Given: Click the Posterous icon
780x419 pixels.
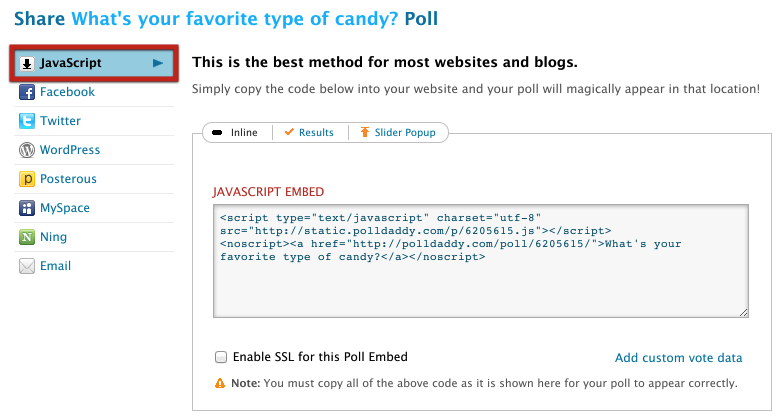Looking at the screenshot, I should pyautogui.click(x=28, y=179).
